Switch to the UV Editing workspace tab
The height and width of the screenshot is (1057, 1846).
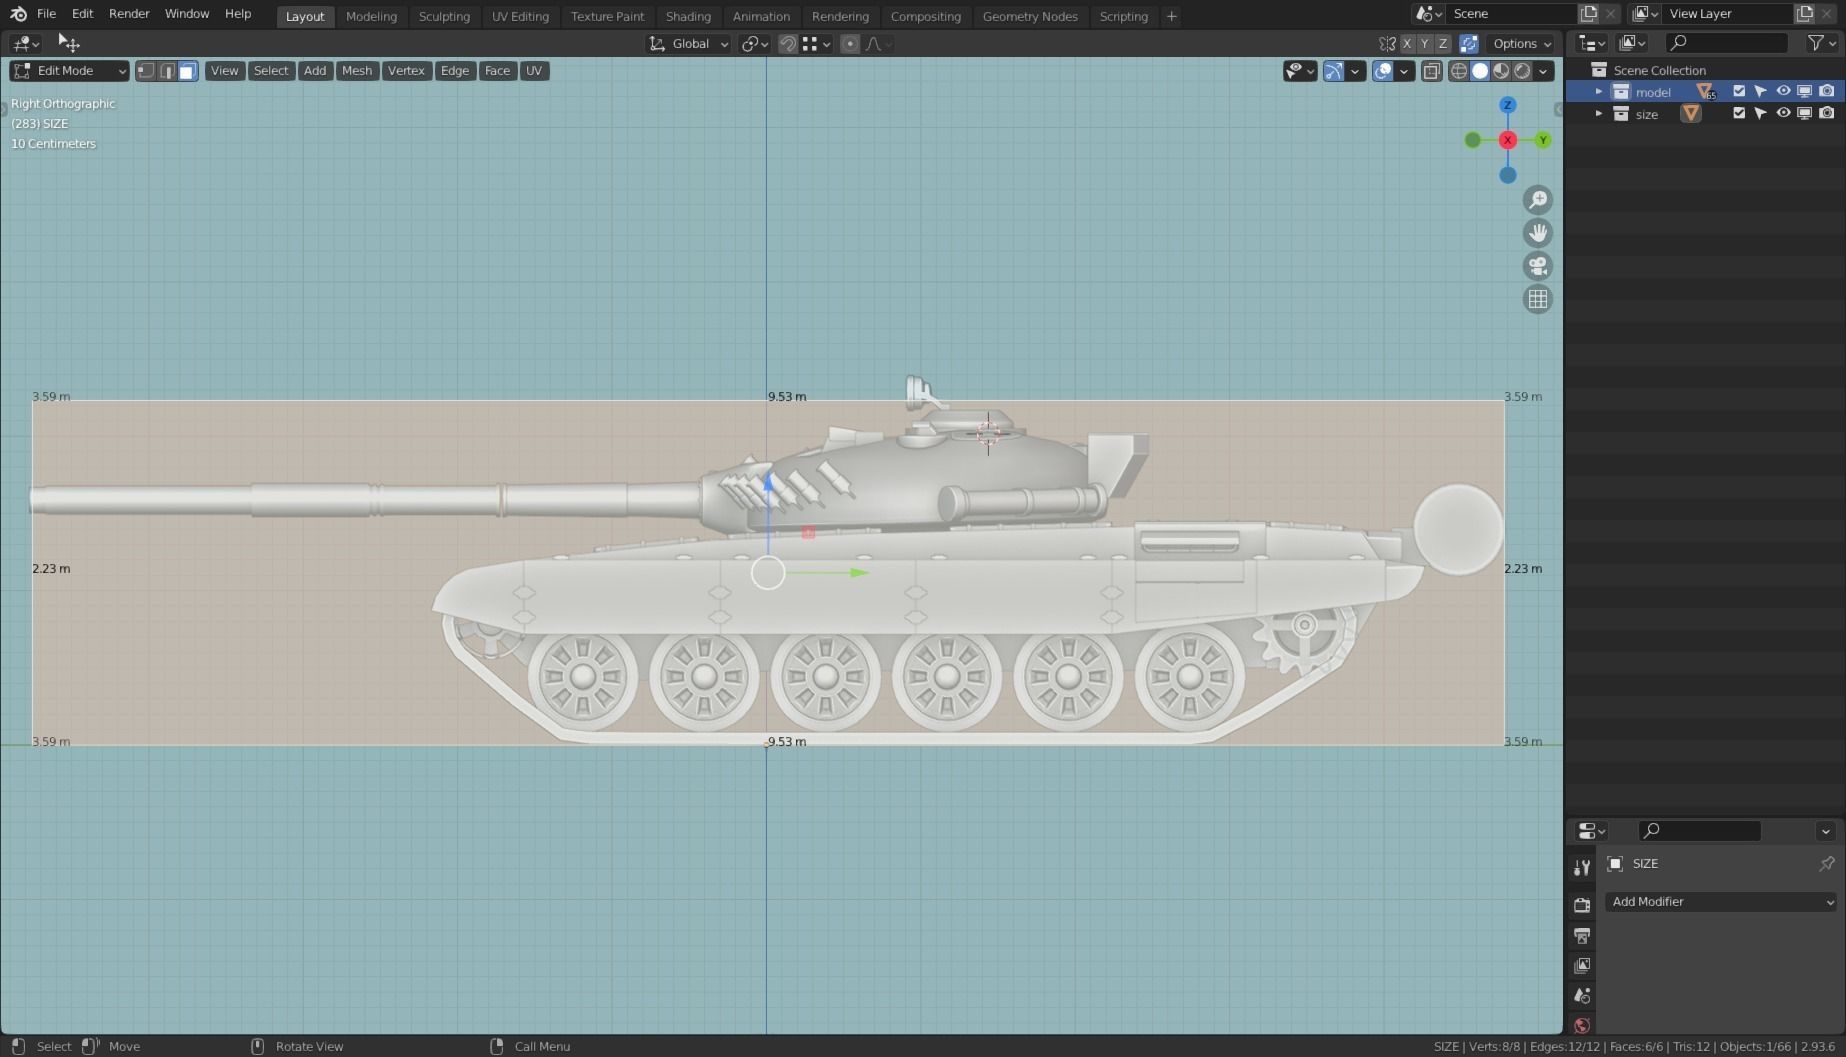520,16
